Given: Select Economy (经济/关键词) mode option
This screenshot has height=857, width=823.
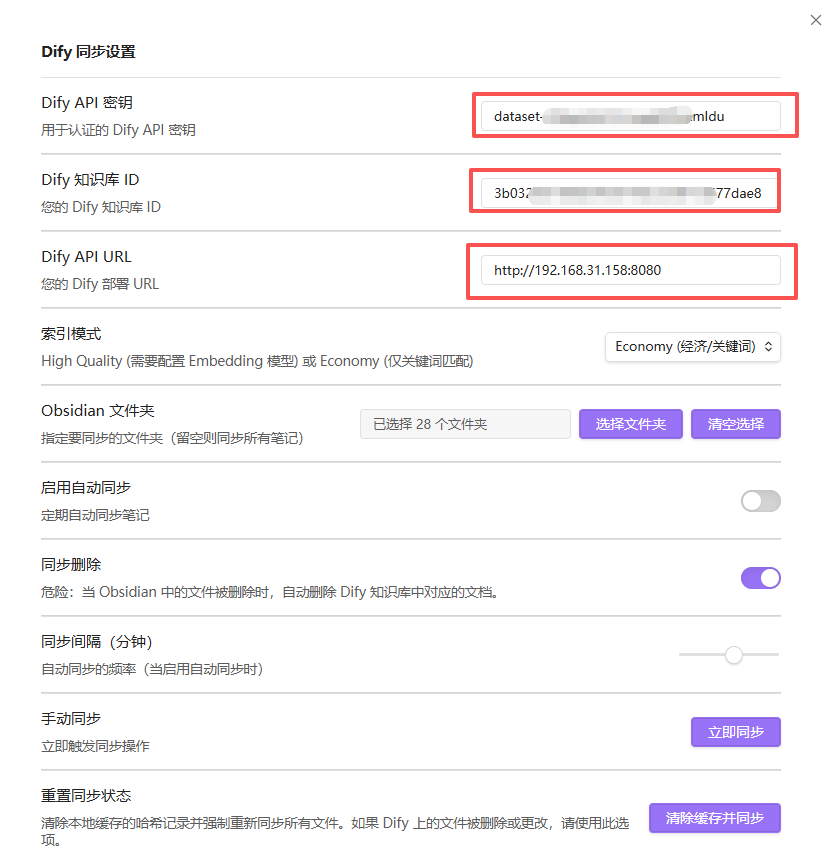Looking at the screenshot, I should (680, 346).
